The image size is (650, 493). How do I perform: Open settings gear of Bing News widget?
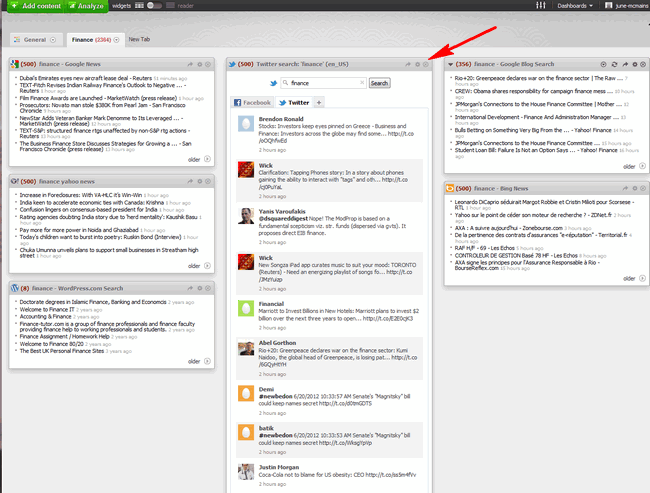(635, 188)
